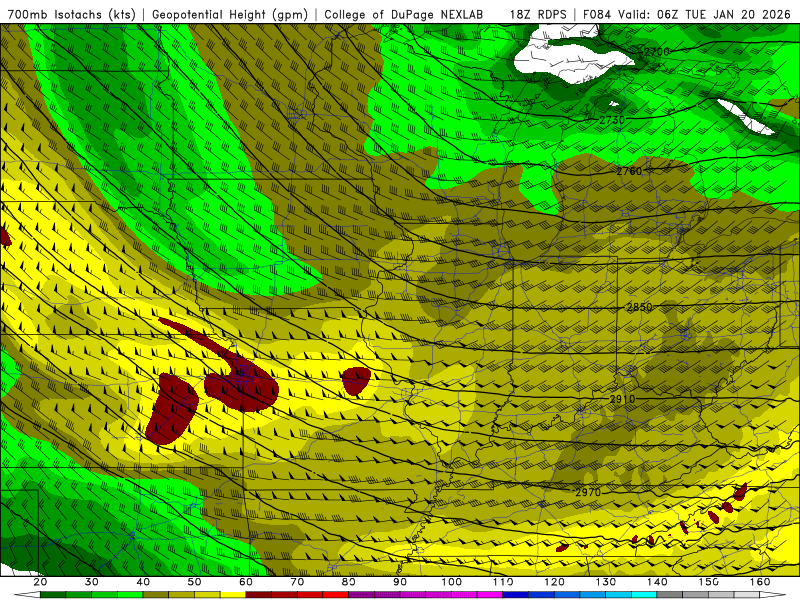Image resolution: width=800 pixels, height=600 pixels.
Task: Click the 'F084 Valid: 06Z TUE JAN 20 2026' text
Action: pos(687,15)
